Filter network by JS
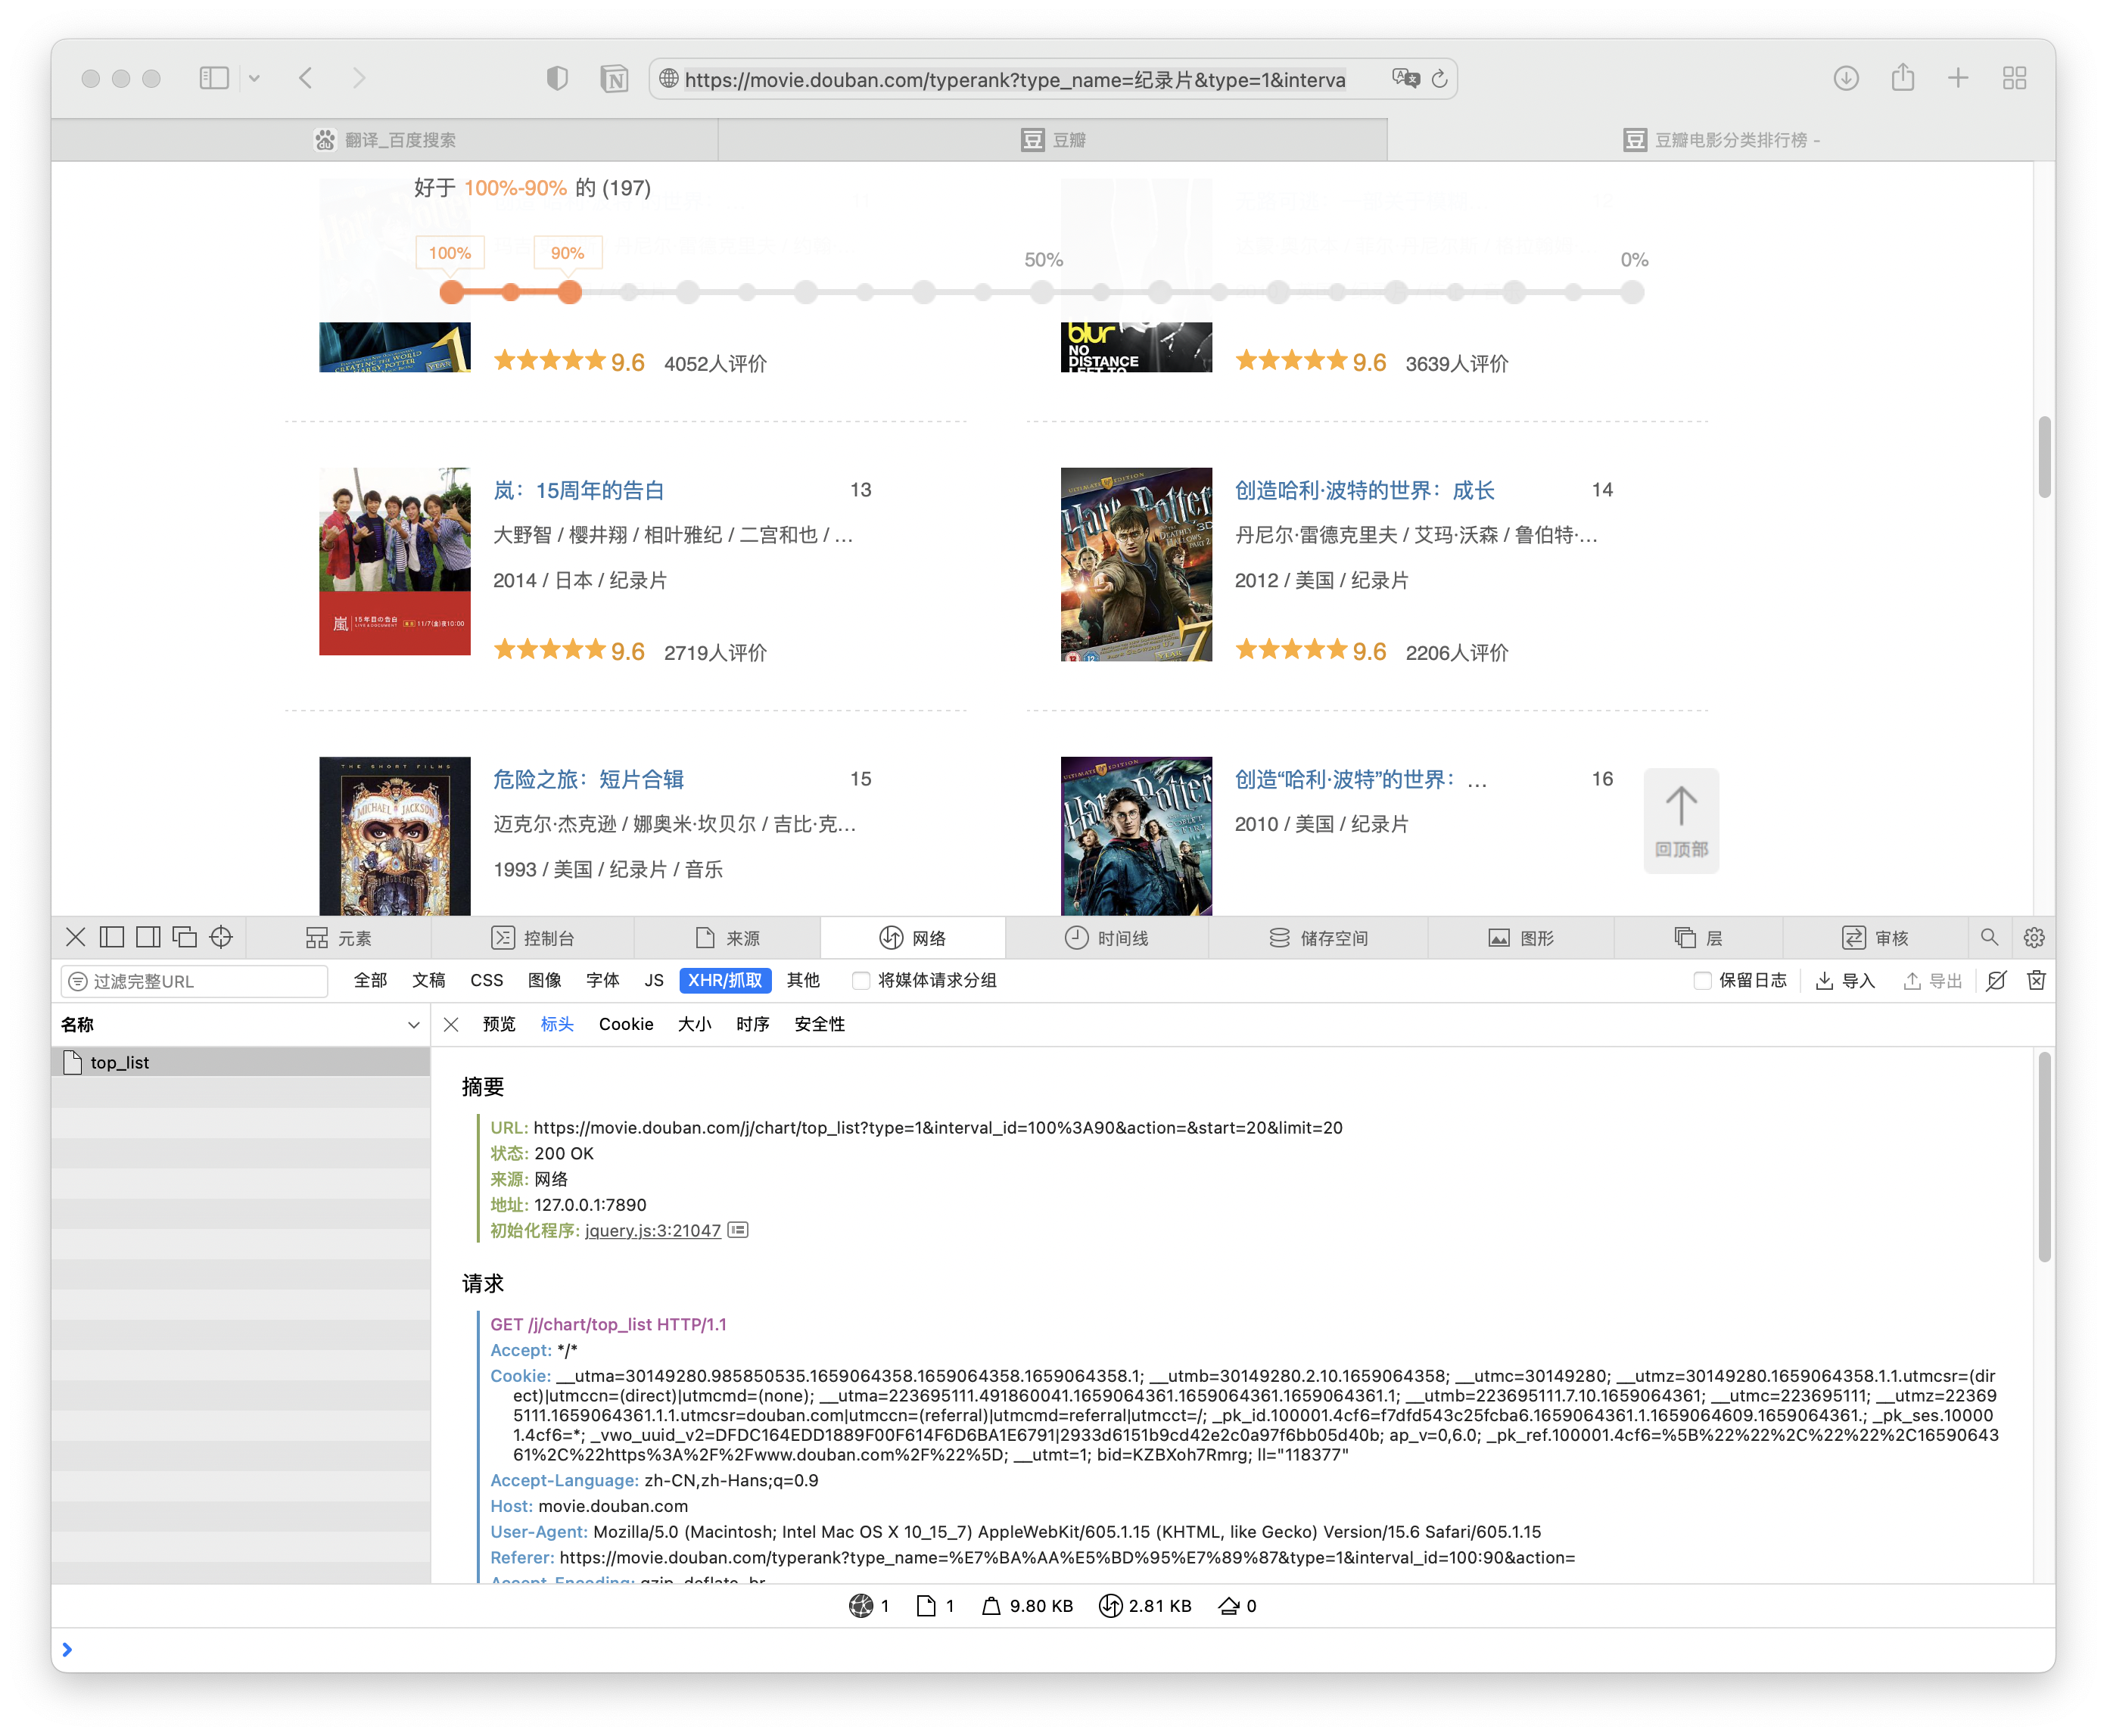Image resolution: width=2107 pixels, height=1736 pixels. coord(654,980)
